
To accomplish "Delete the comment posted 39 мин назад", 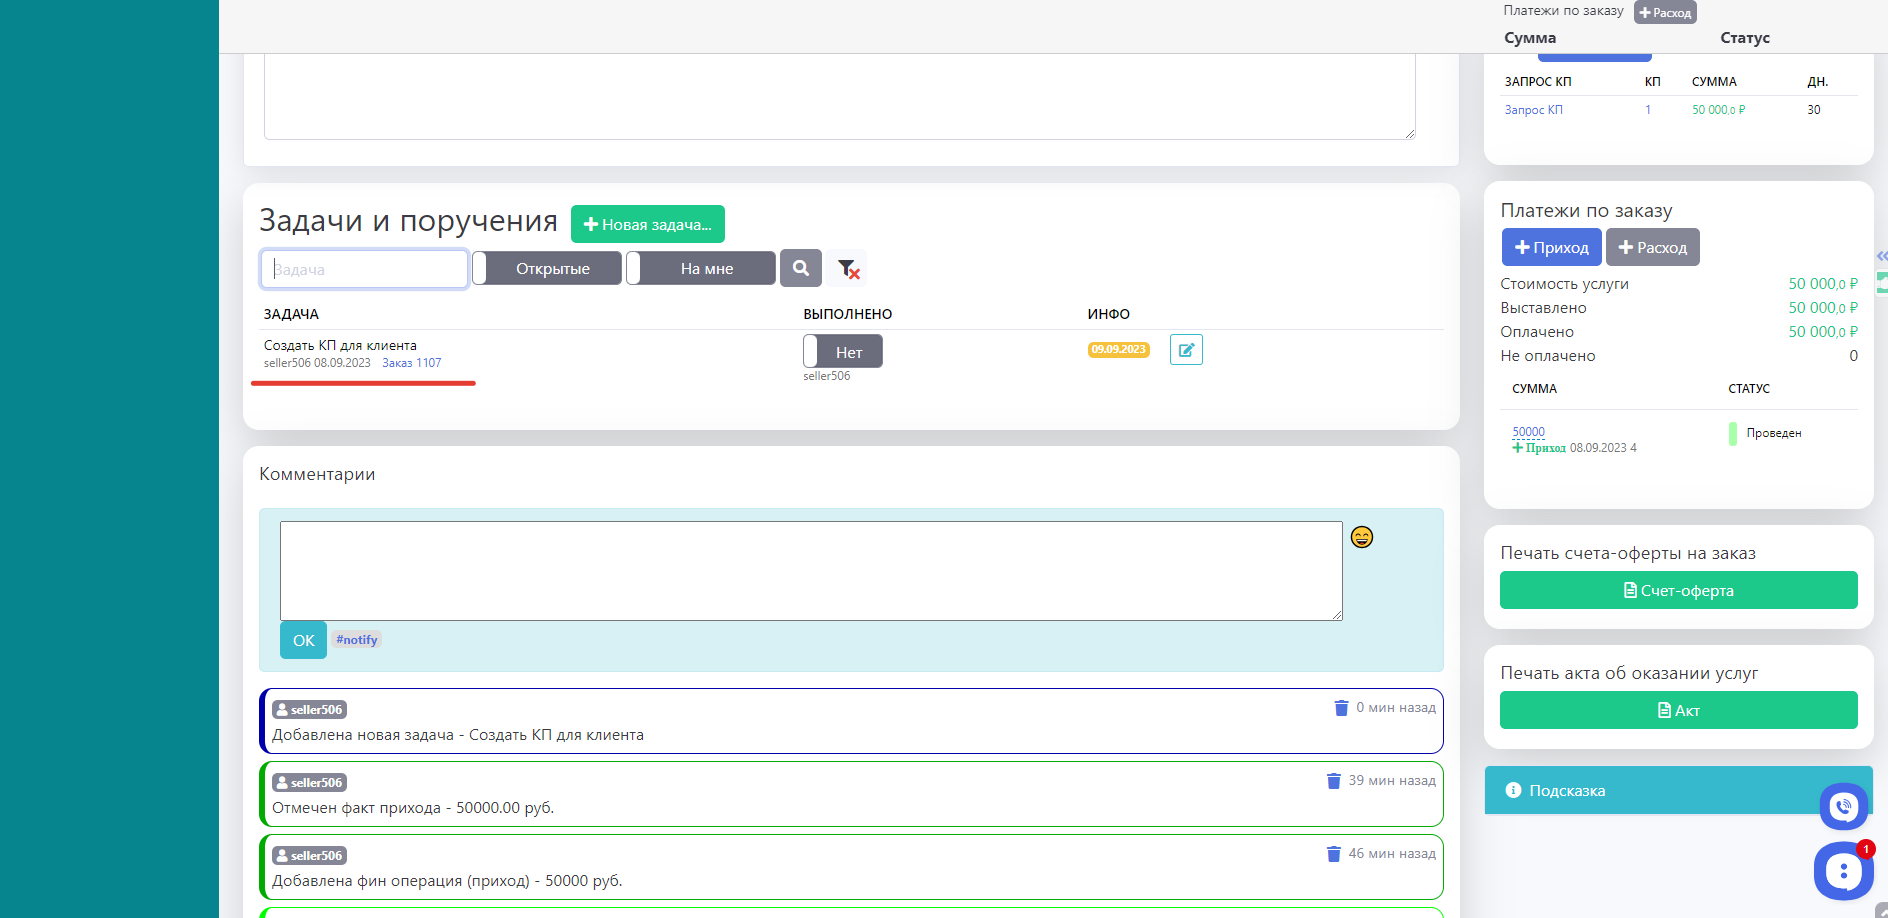I will (x=1333, y=781).
